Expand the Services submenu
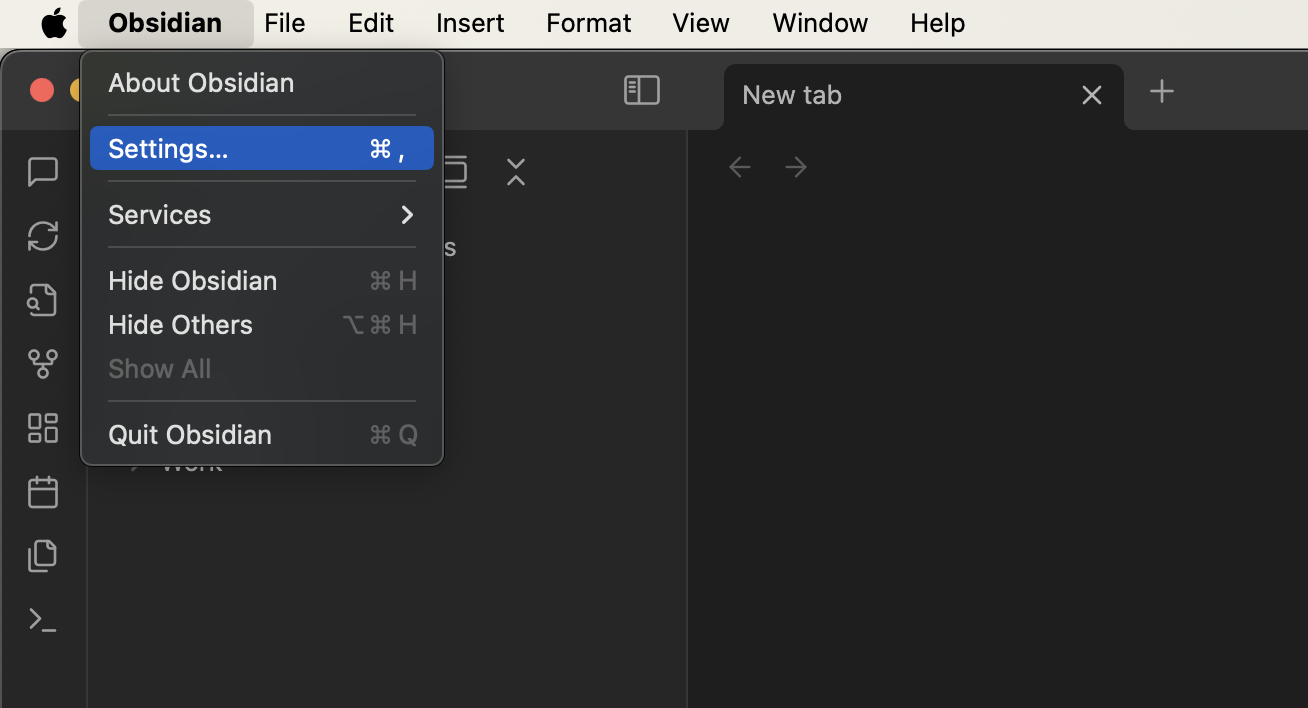Screen dimensions: 1308x708 coord(262,214)
